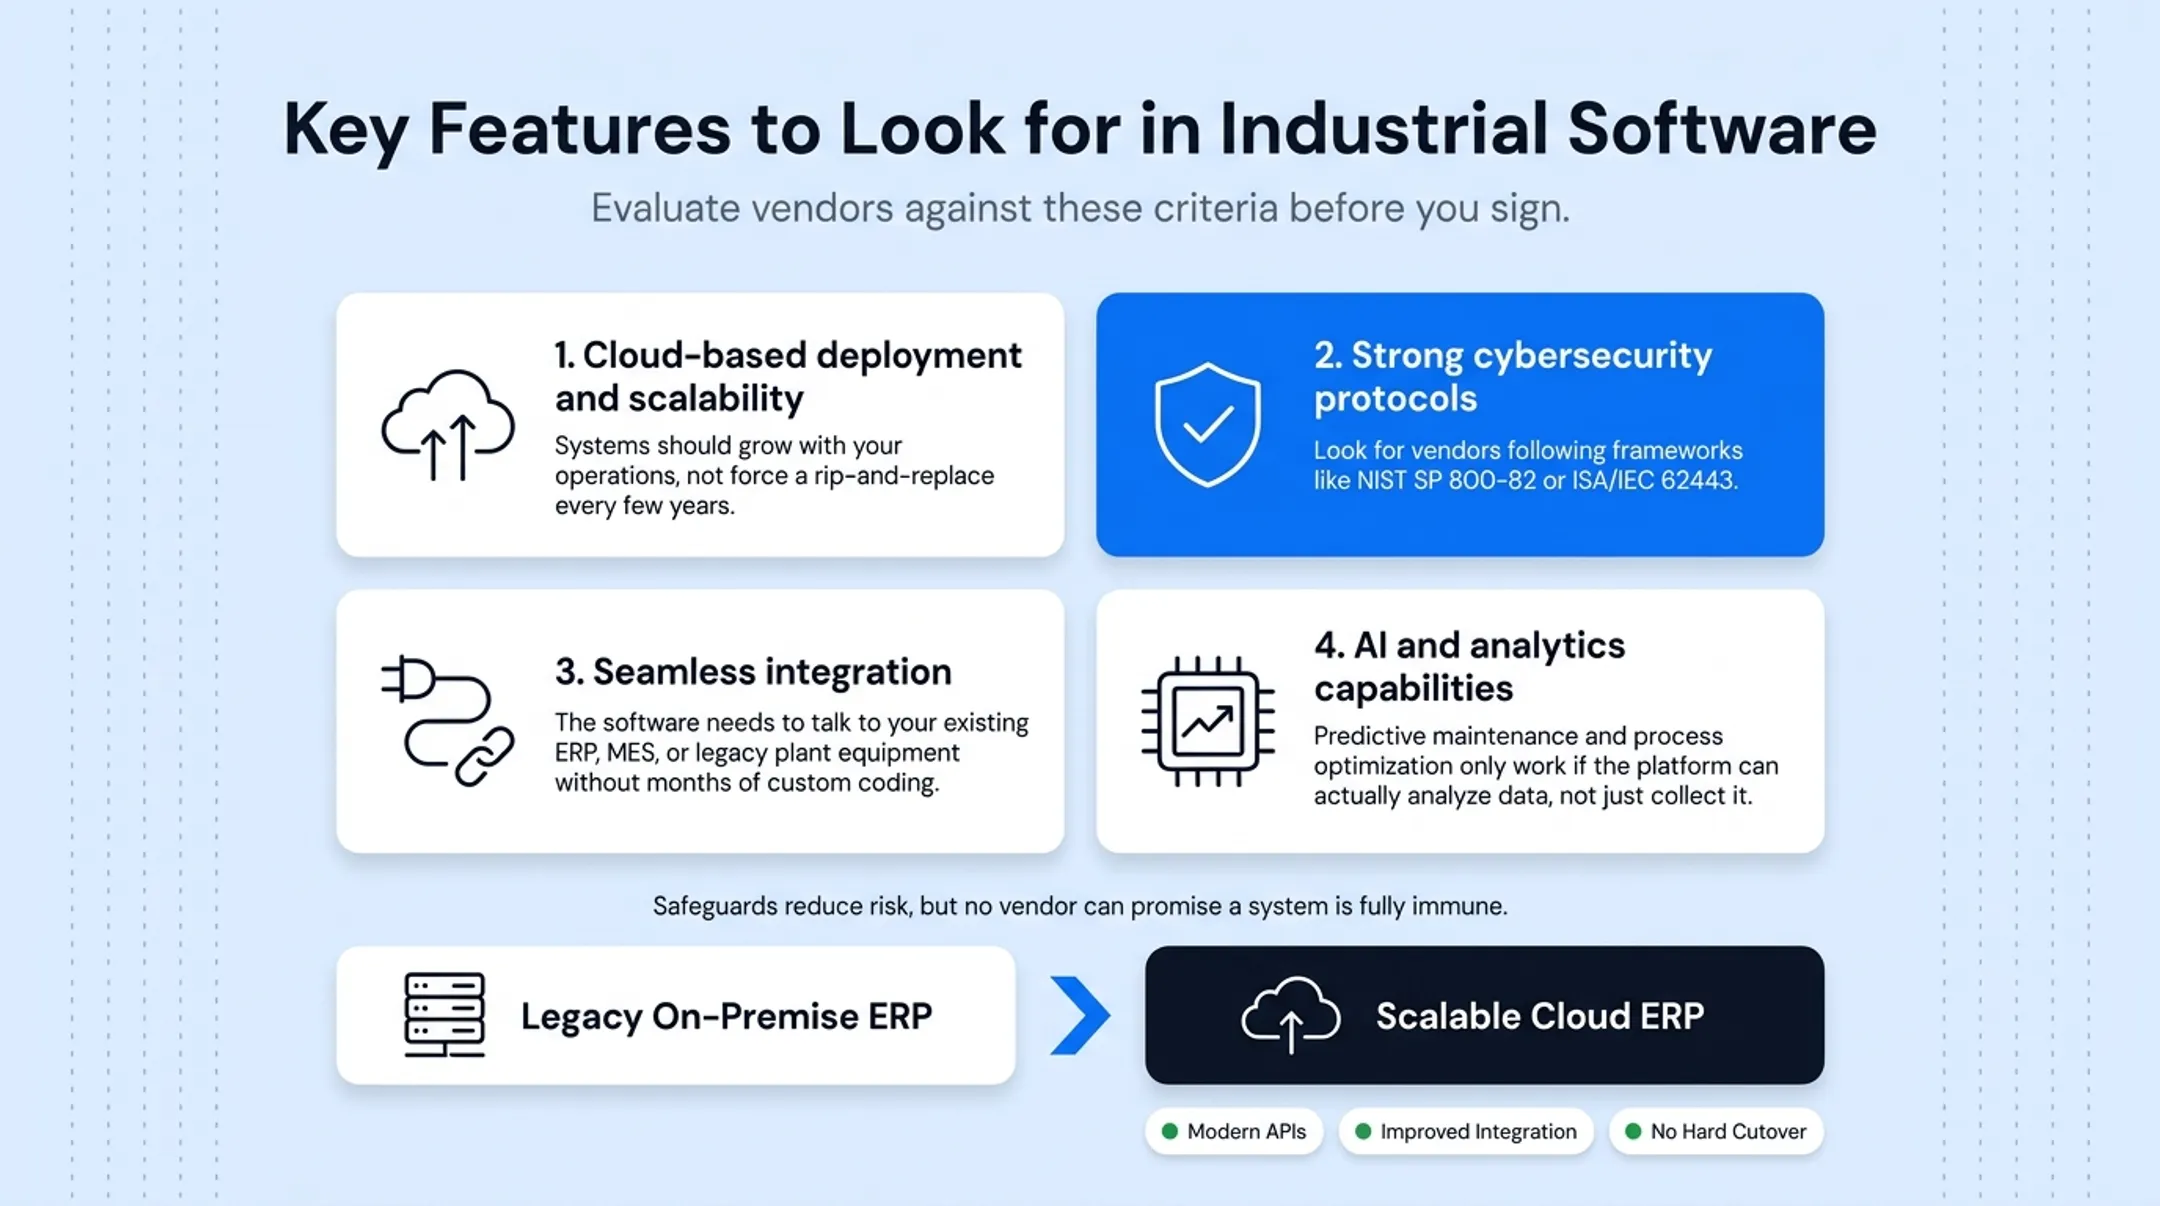This screenshot has height=1206, width=2160.
Task: Click the white cloud icon in Scalable Cloud ERP
Action: tap(1291, 1015)
